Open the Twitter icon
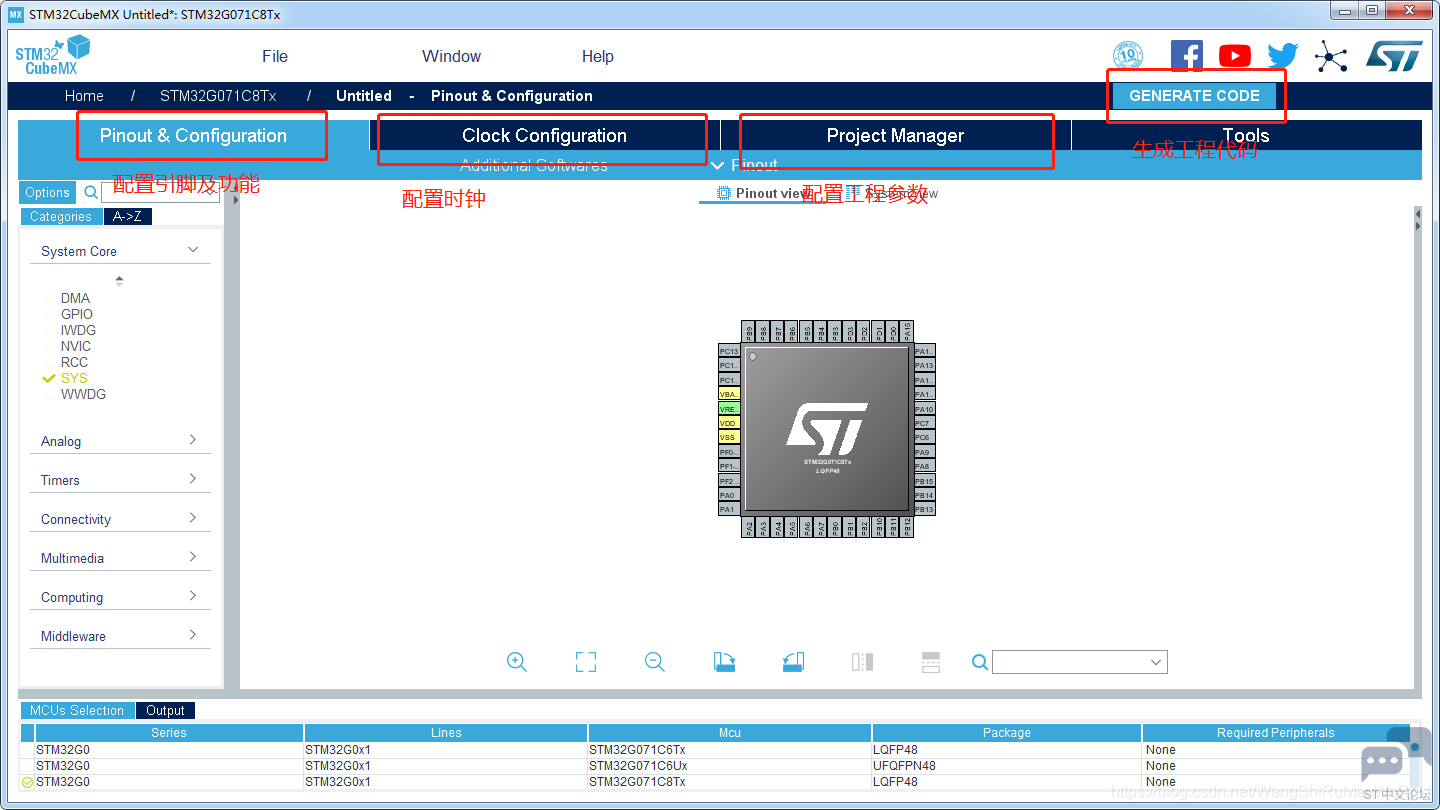Viewport: 1440px width, 810px height. coord(1283,56)
